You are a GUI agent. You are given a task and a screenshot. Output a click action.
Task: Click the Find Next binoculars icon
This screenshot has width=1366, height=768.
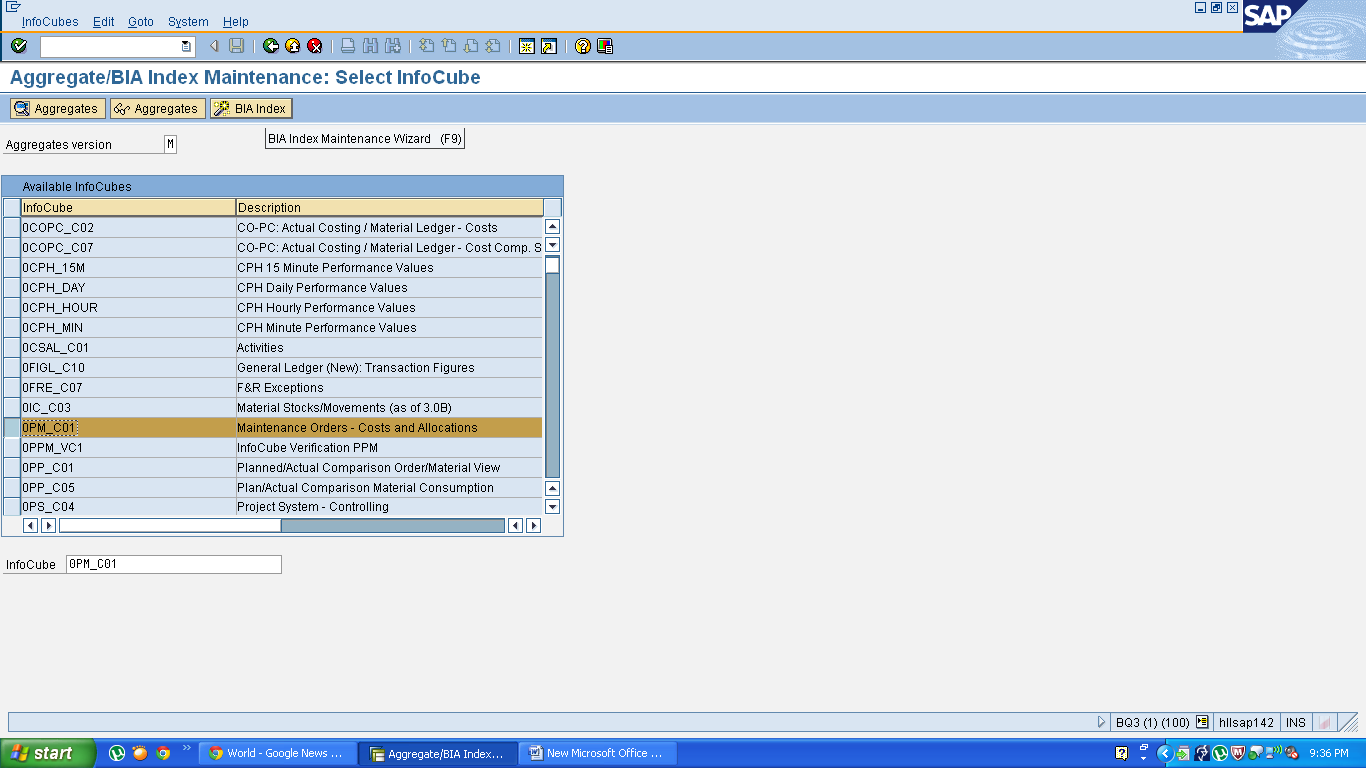[x=393, y=46]
